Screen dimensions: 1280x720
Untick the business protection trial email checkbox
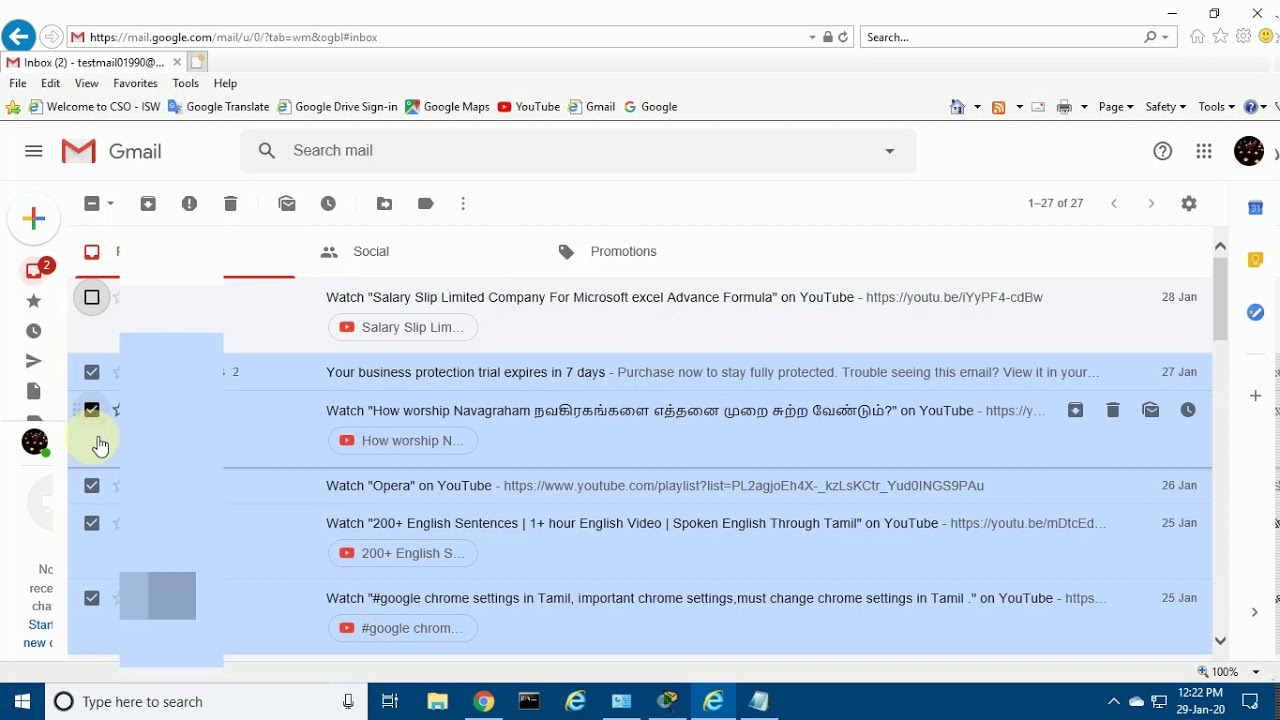[x=92, y=372]
